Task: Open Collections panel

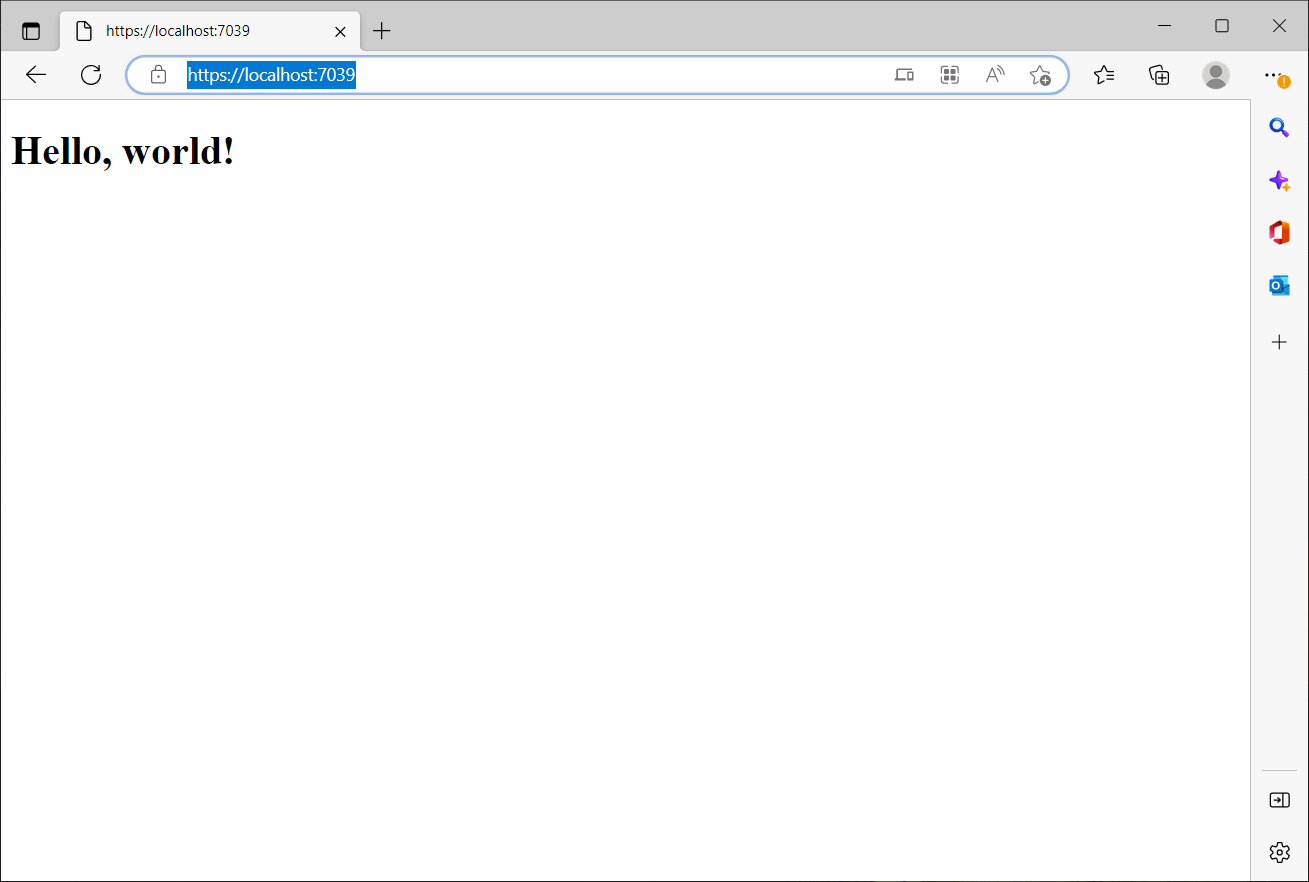Action: point(1159,75)
